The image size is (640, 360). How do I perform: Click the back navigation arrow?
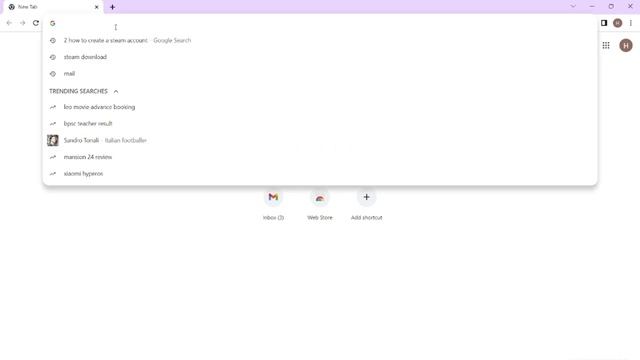[9, 23]
